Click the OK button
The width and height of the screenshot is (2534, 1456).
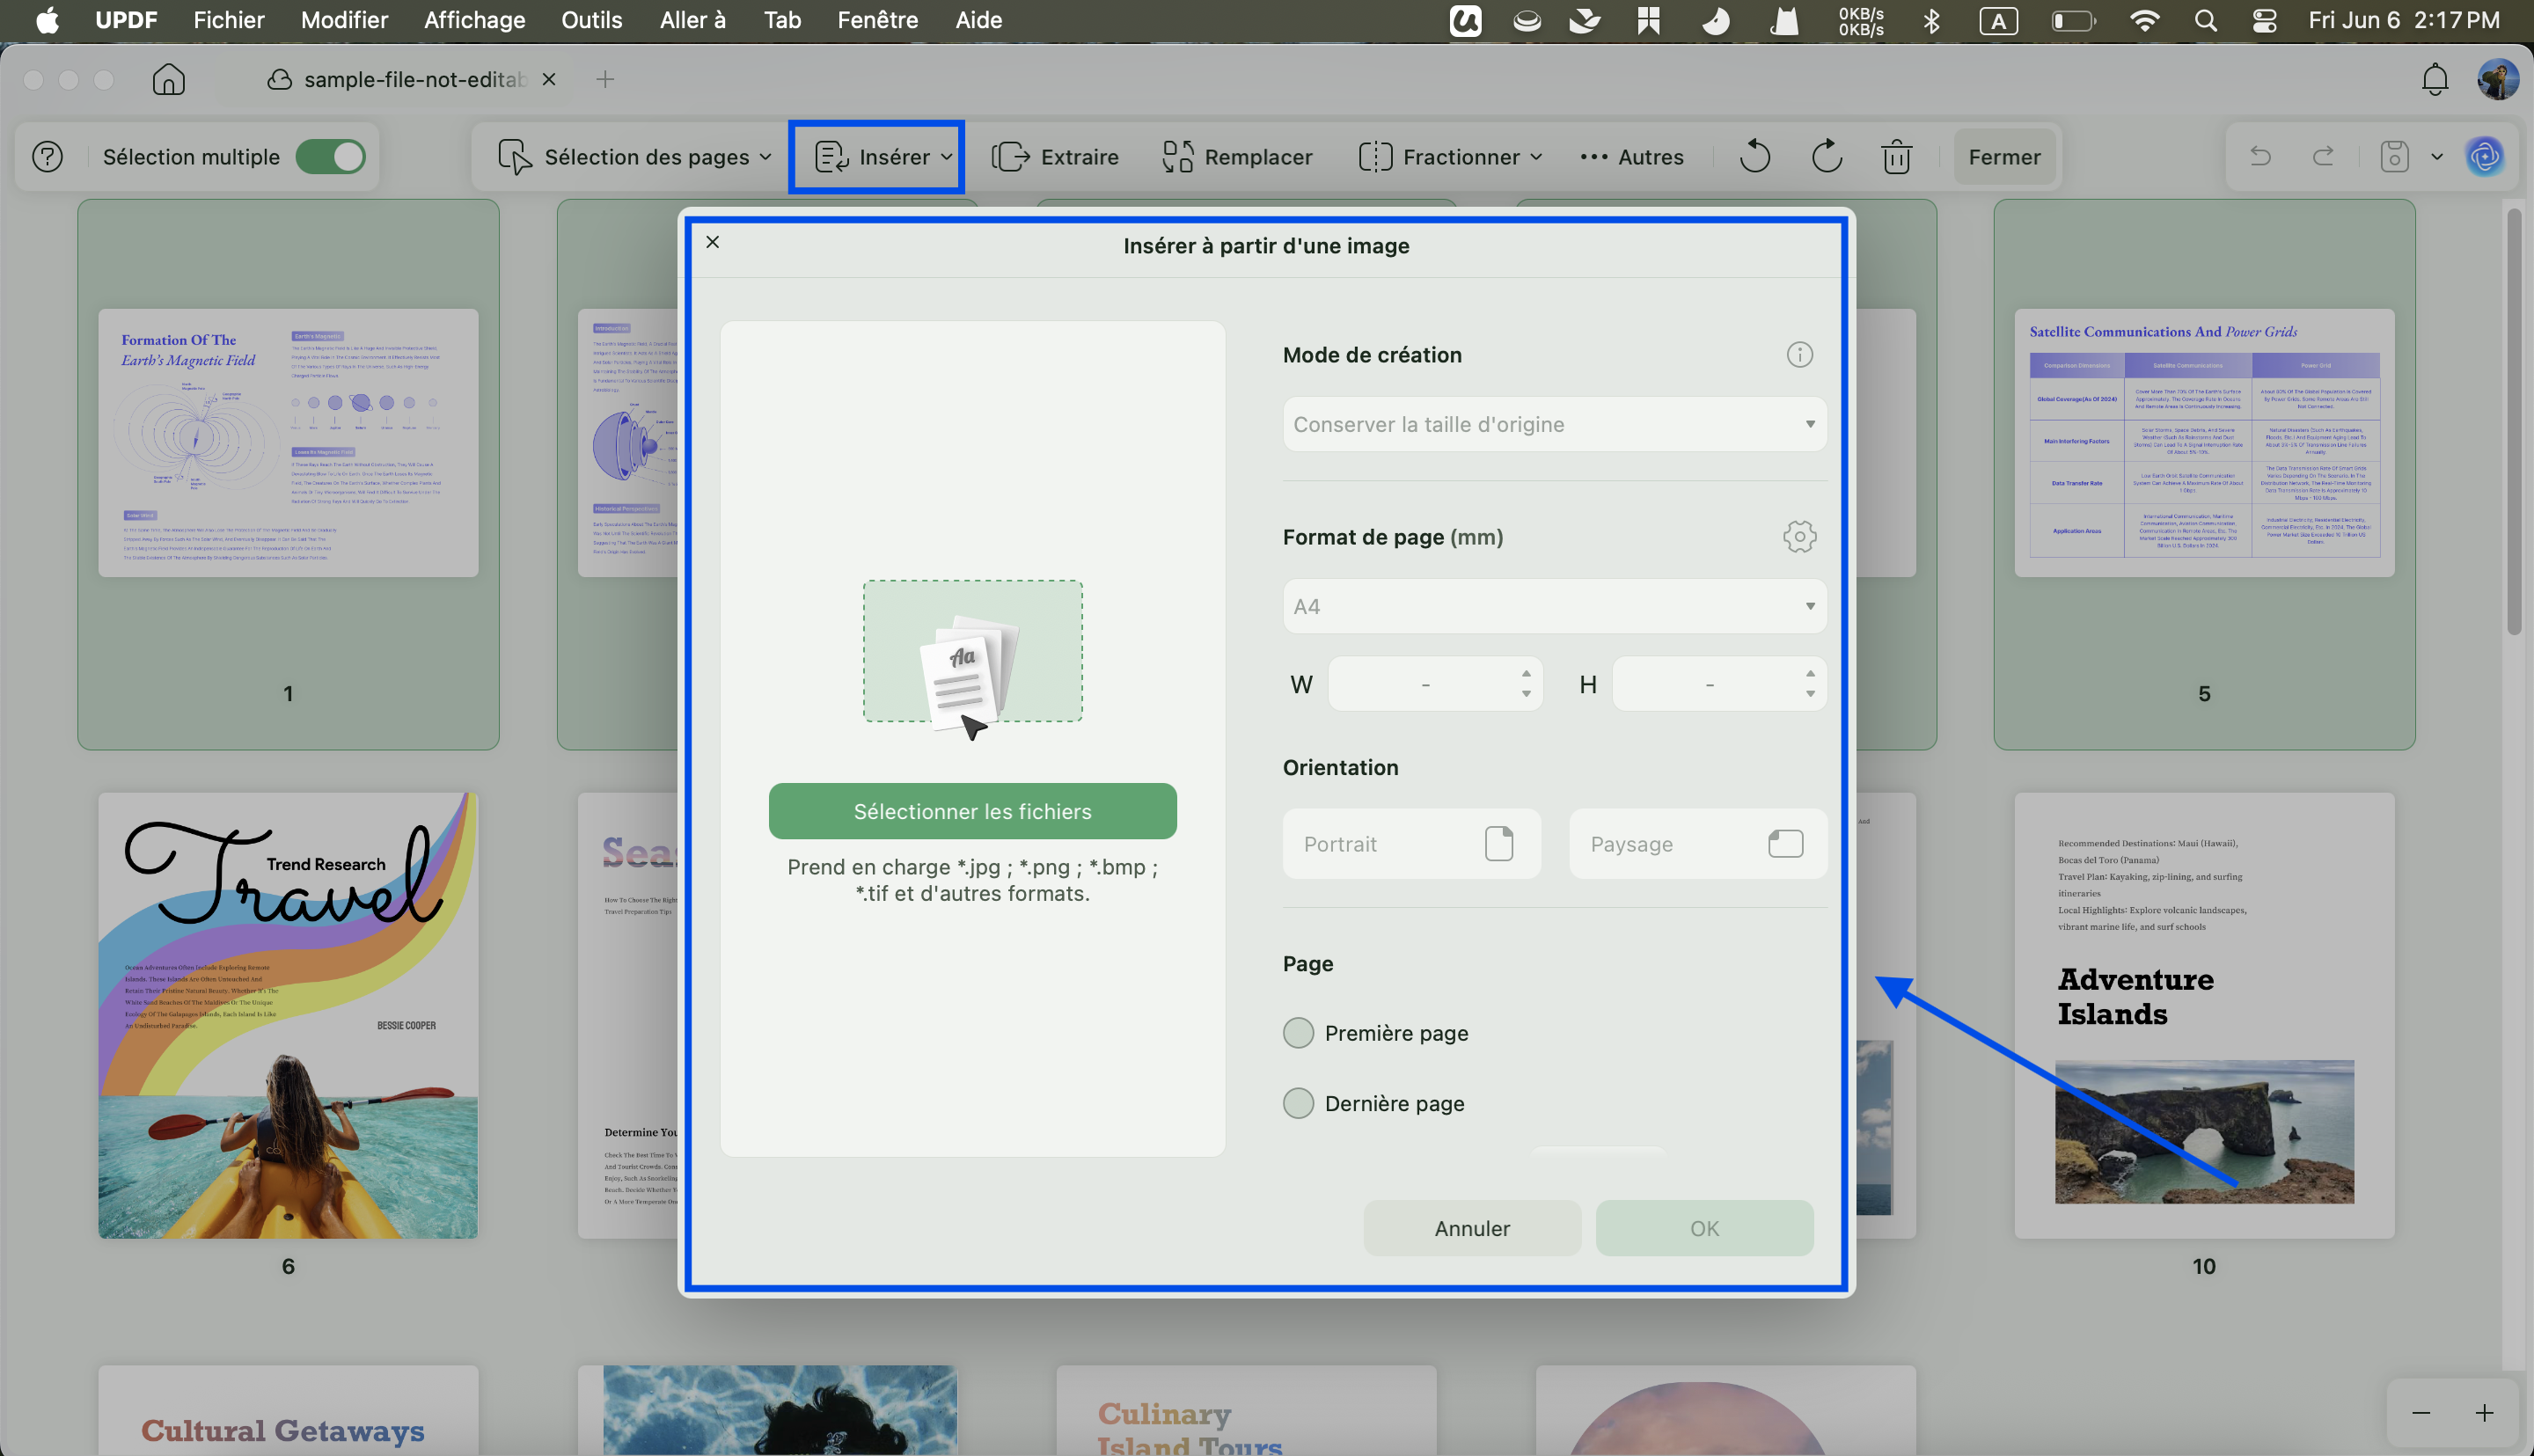1704,1228
